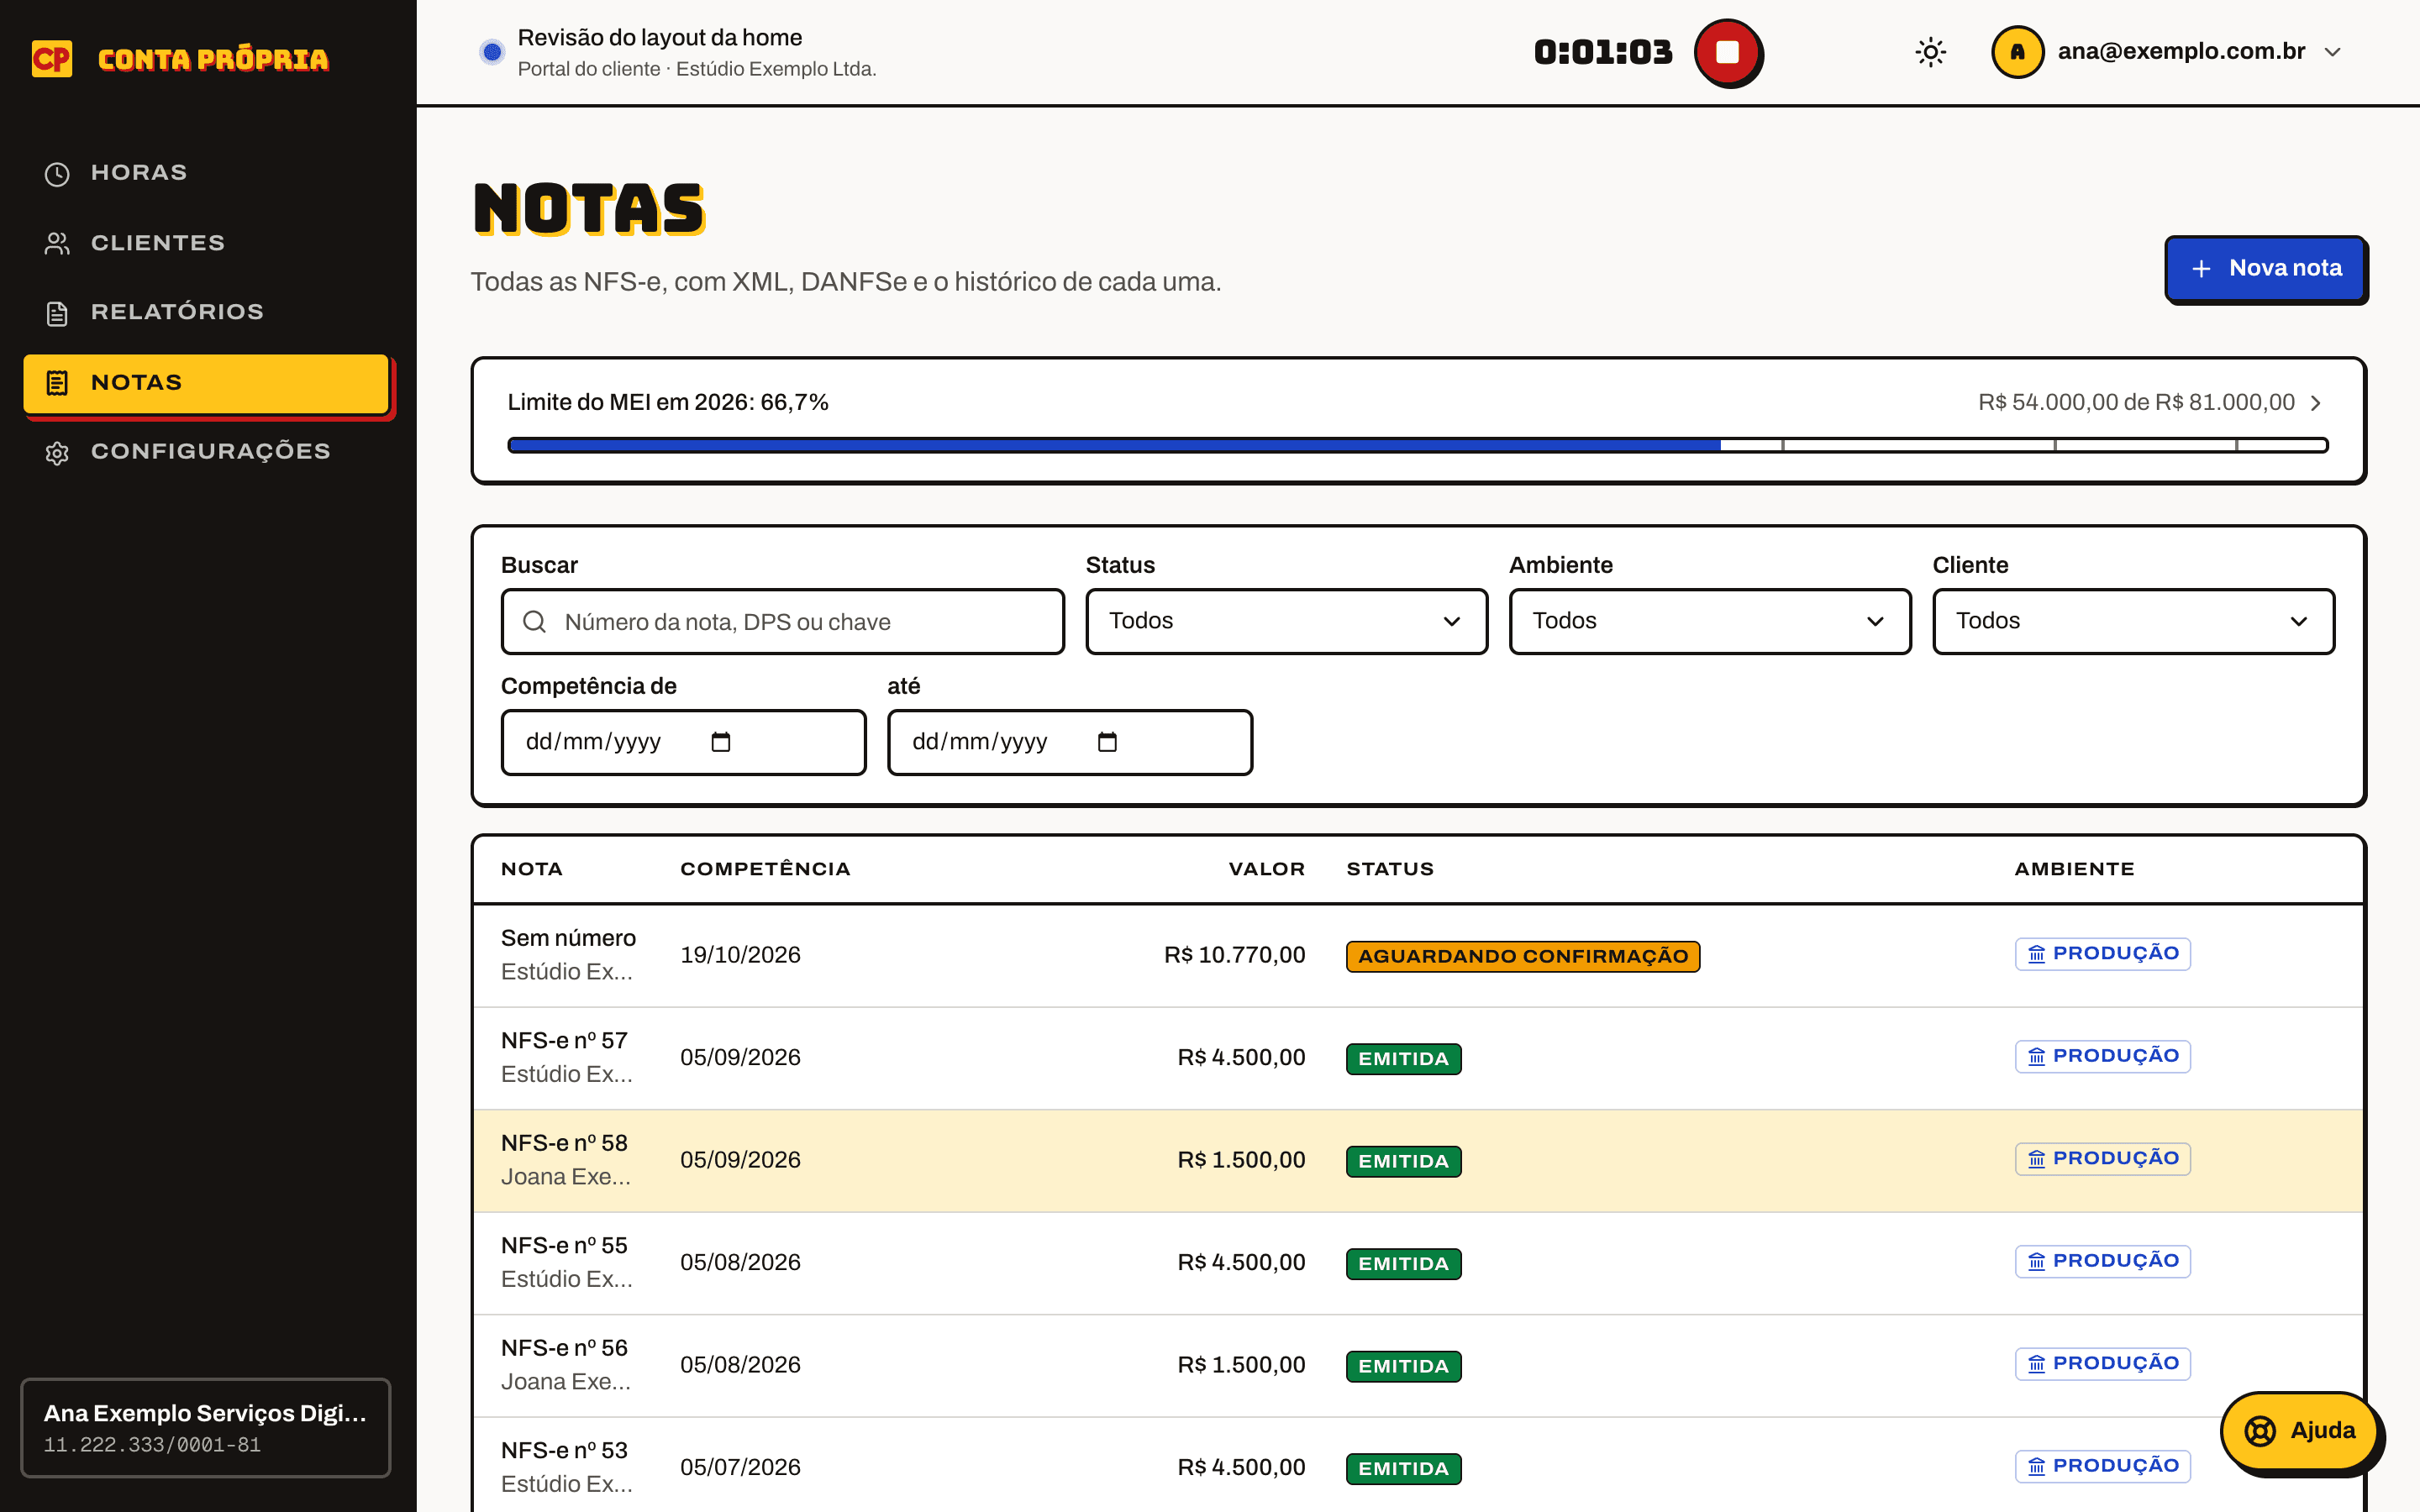Click Emitida badge for NFS-e nº 57

click(x=1403, y=1059)
